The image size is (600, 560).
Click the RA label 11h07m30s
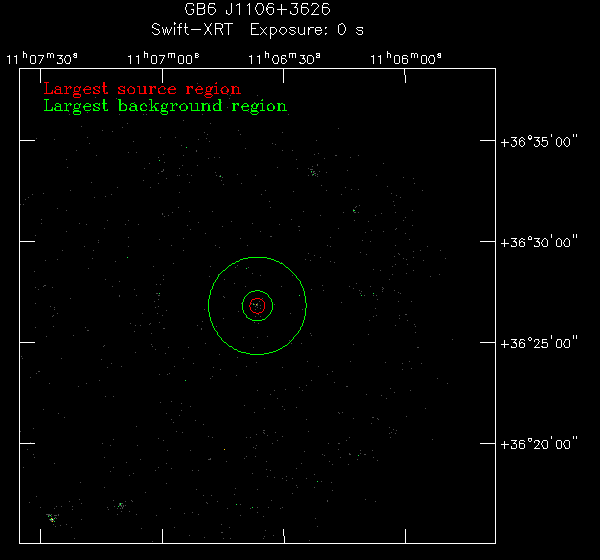[42, 59]
